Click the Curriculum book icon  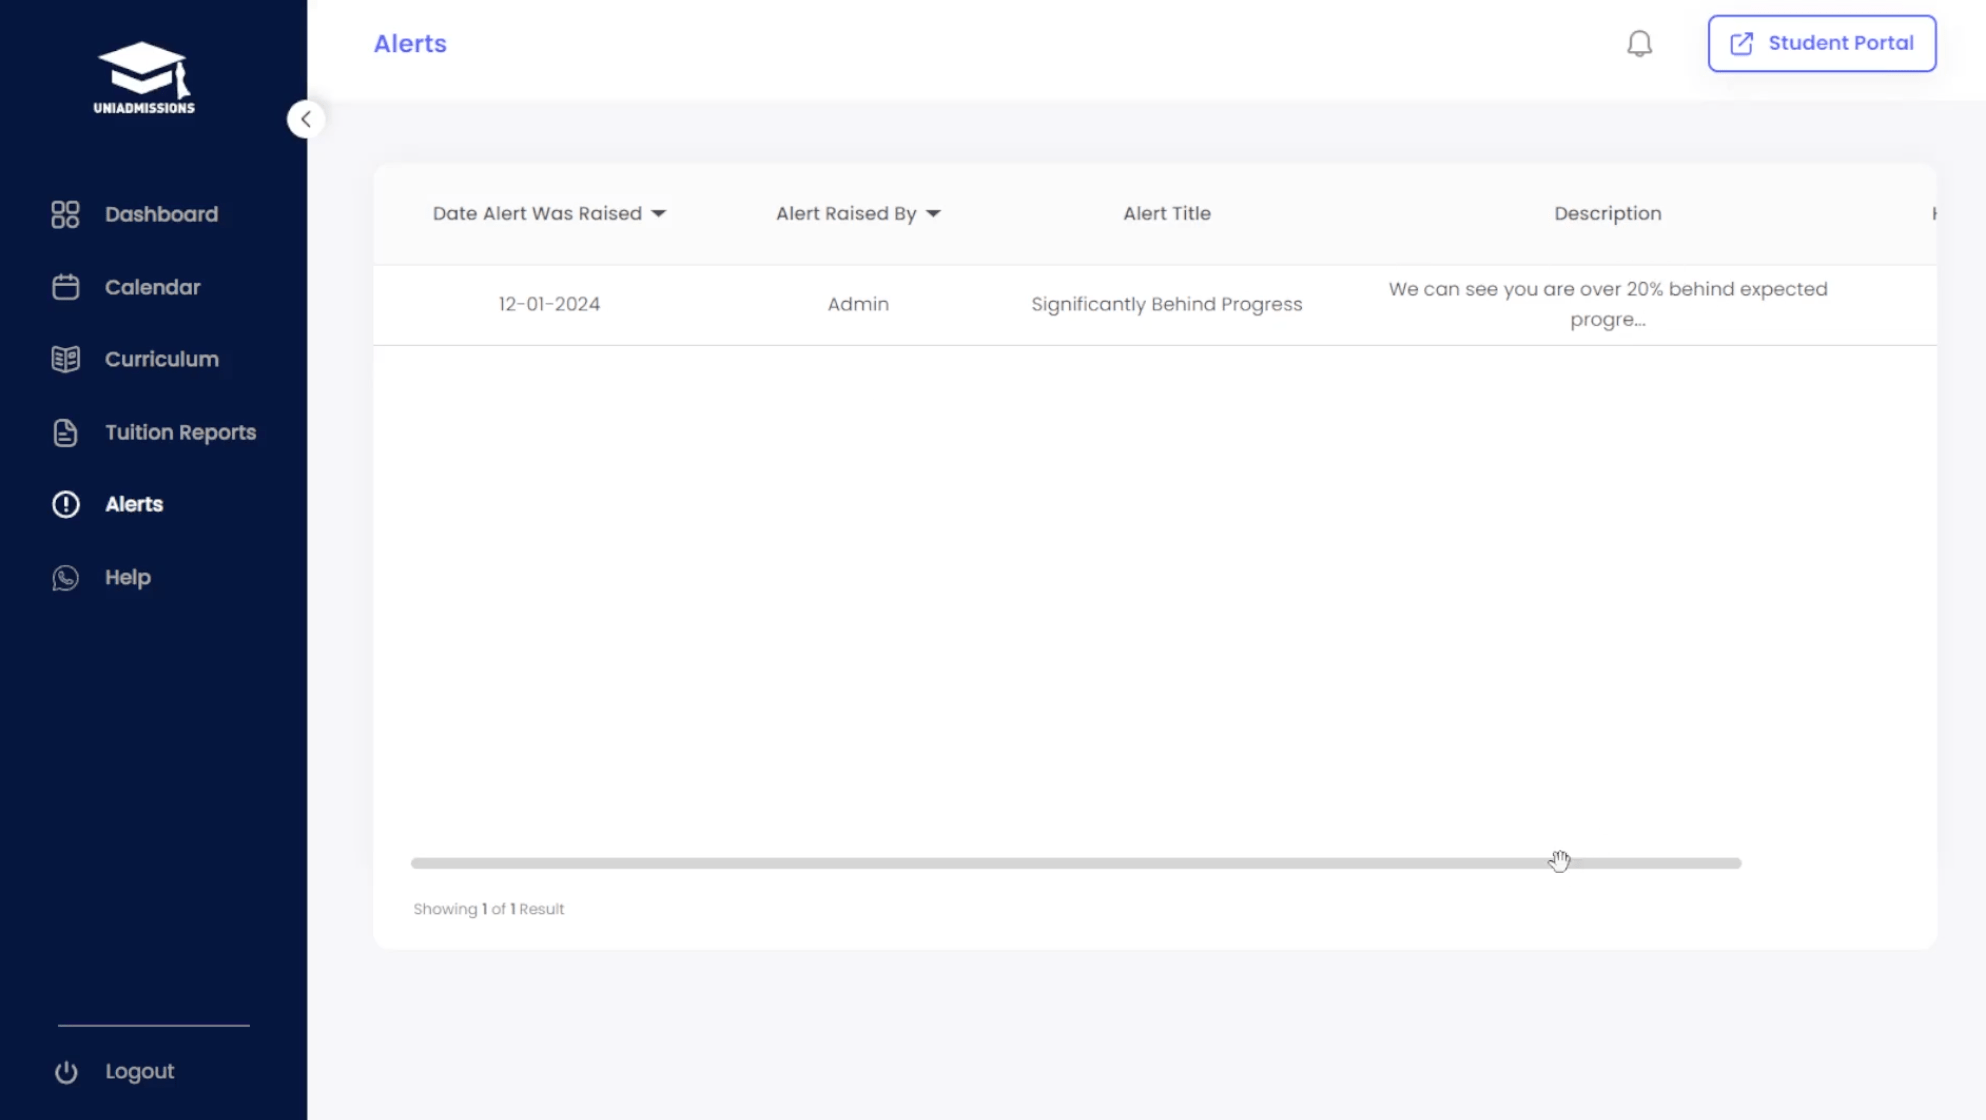[x=65, y=359]
